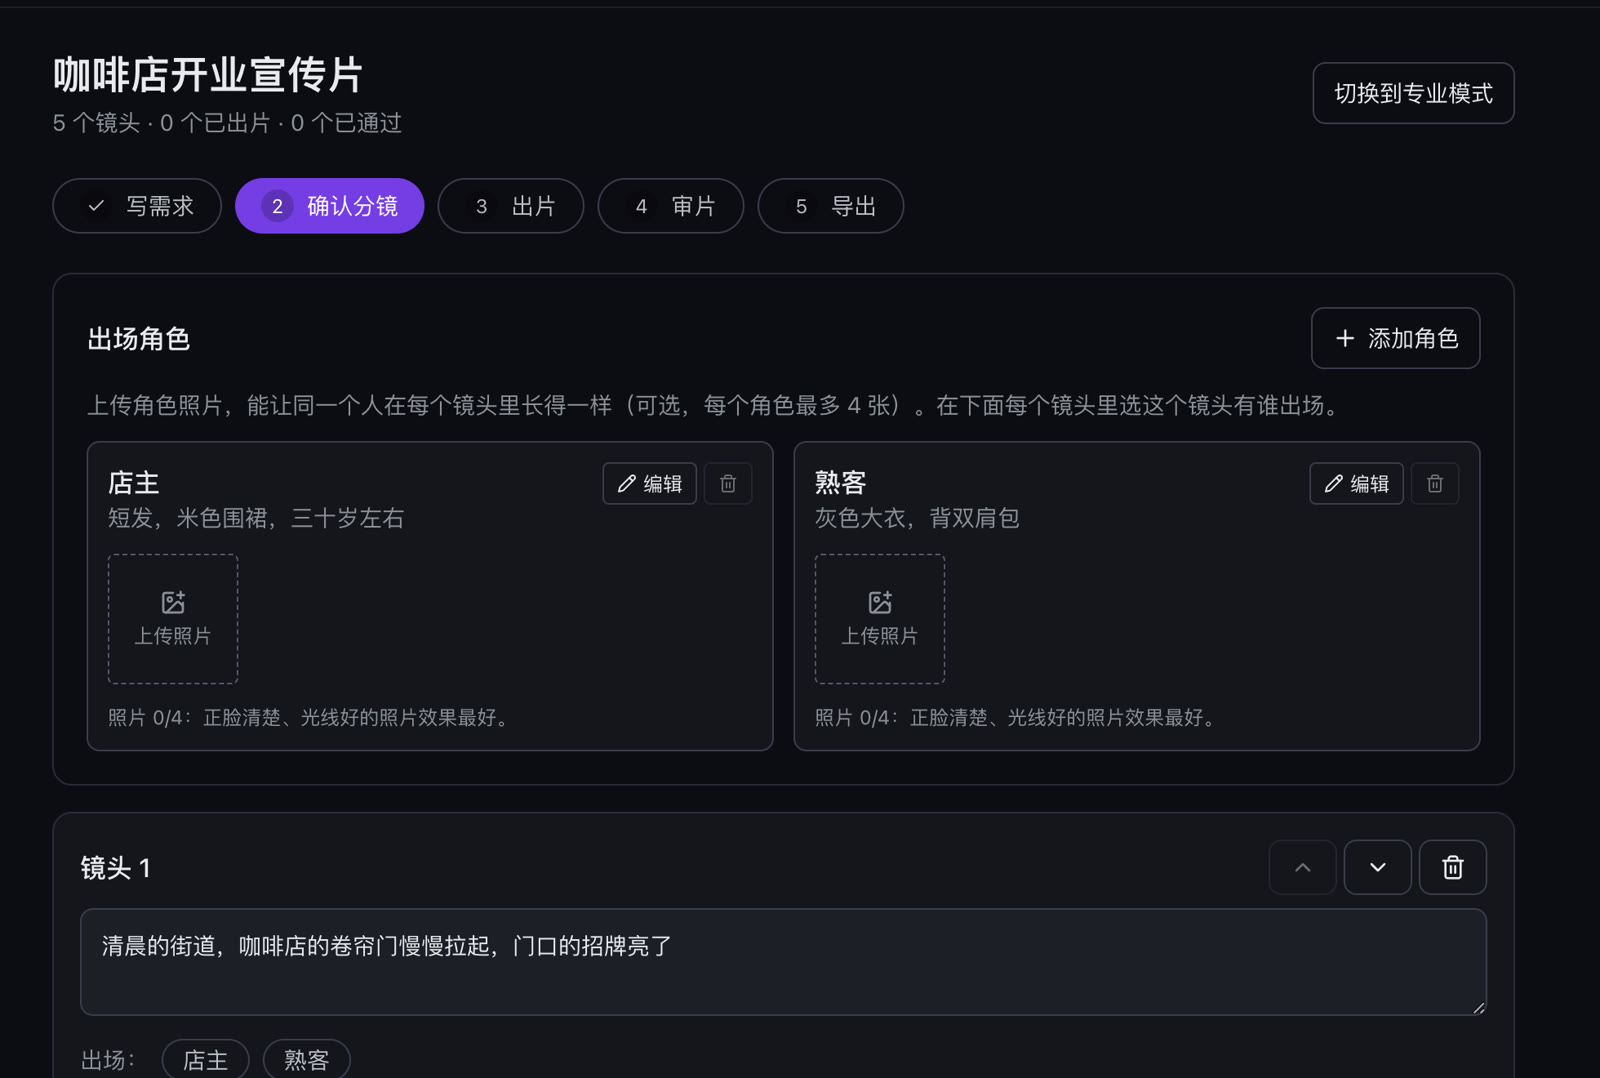Move 镜头 1 down with the chevron
Screen dimensions: 1600x1078
click(x=1377, y=867)
